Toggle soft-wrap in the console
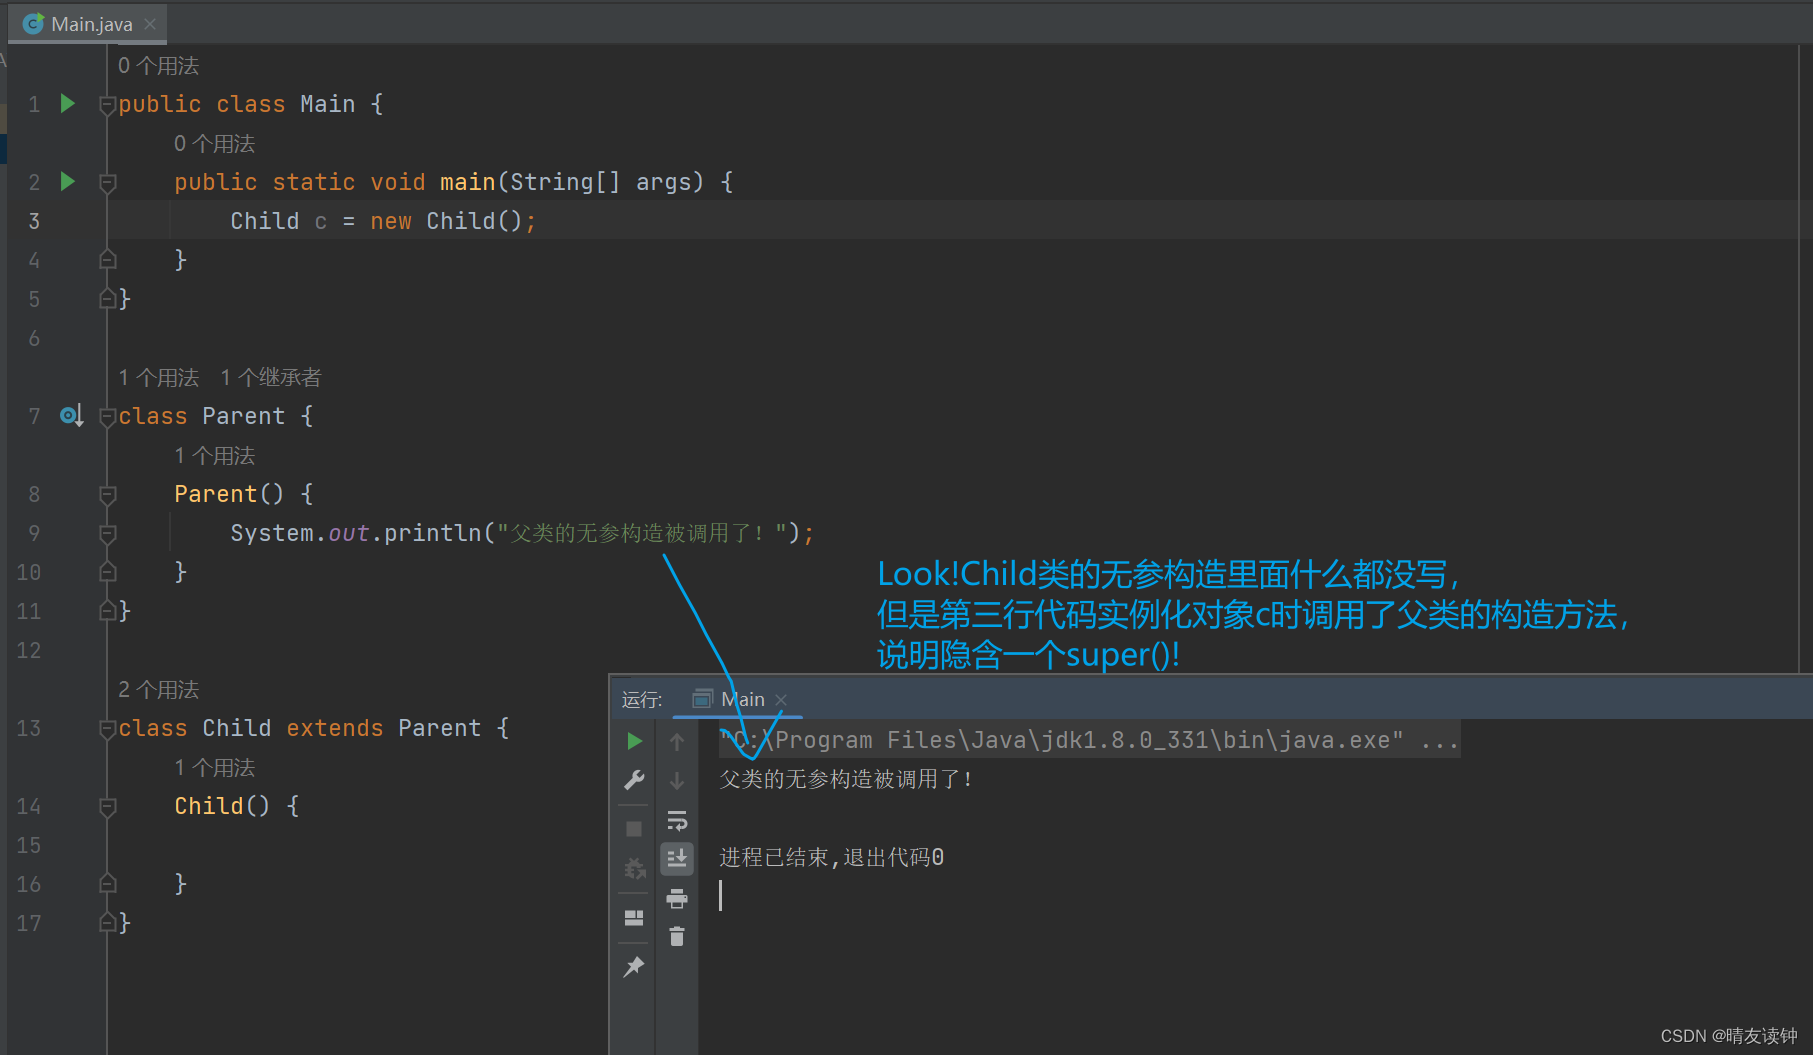 677,820
